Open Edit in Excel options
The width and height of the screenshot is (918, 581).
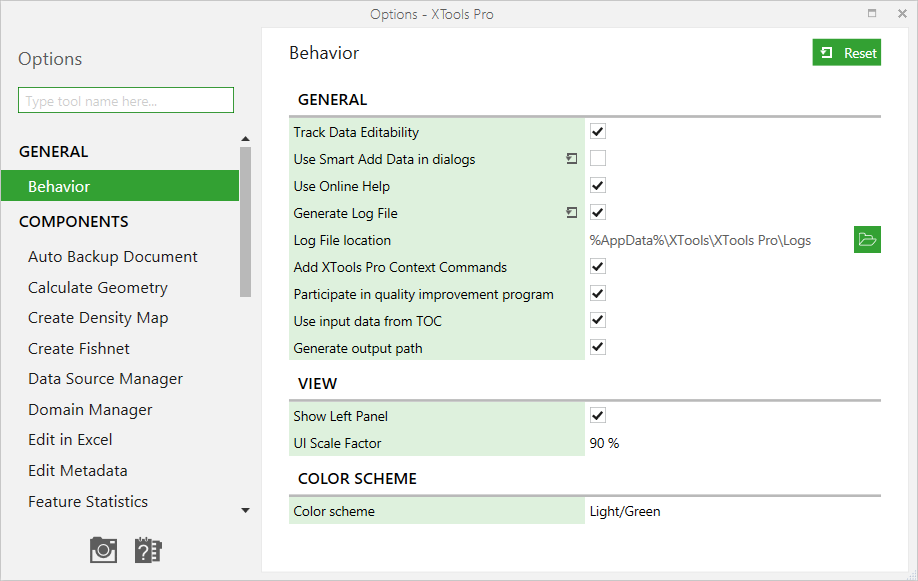tap(70, 440)
